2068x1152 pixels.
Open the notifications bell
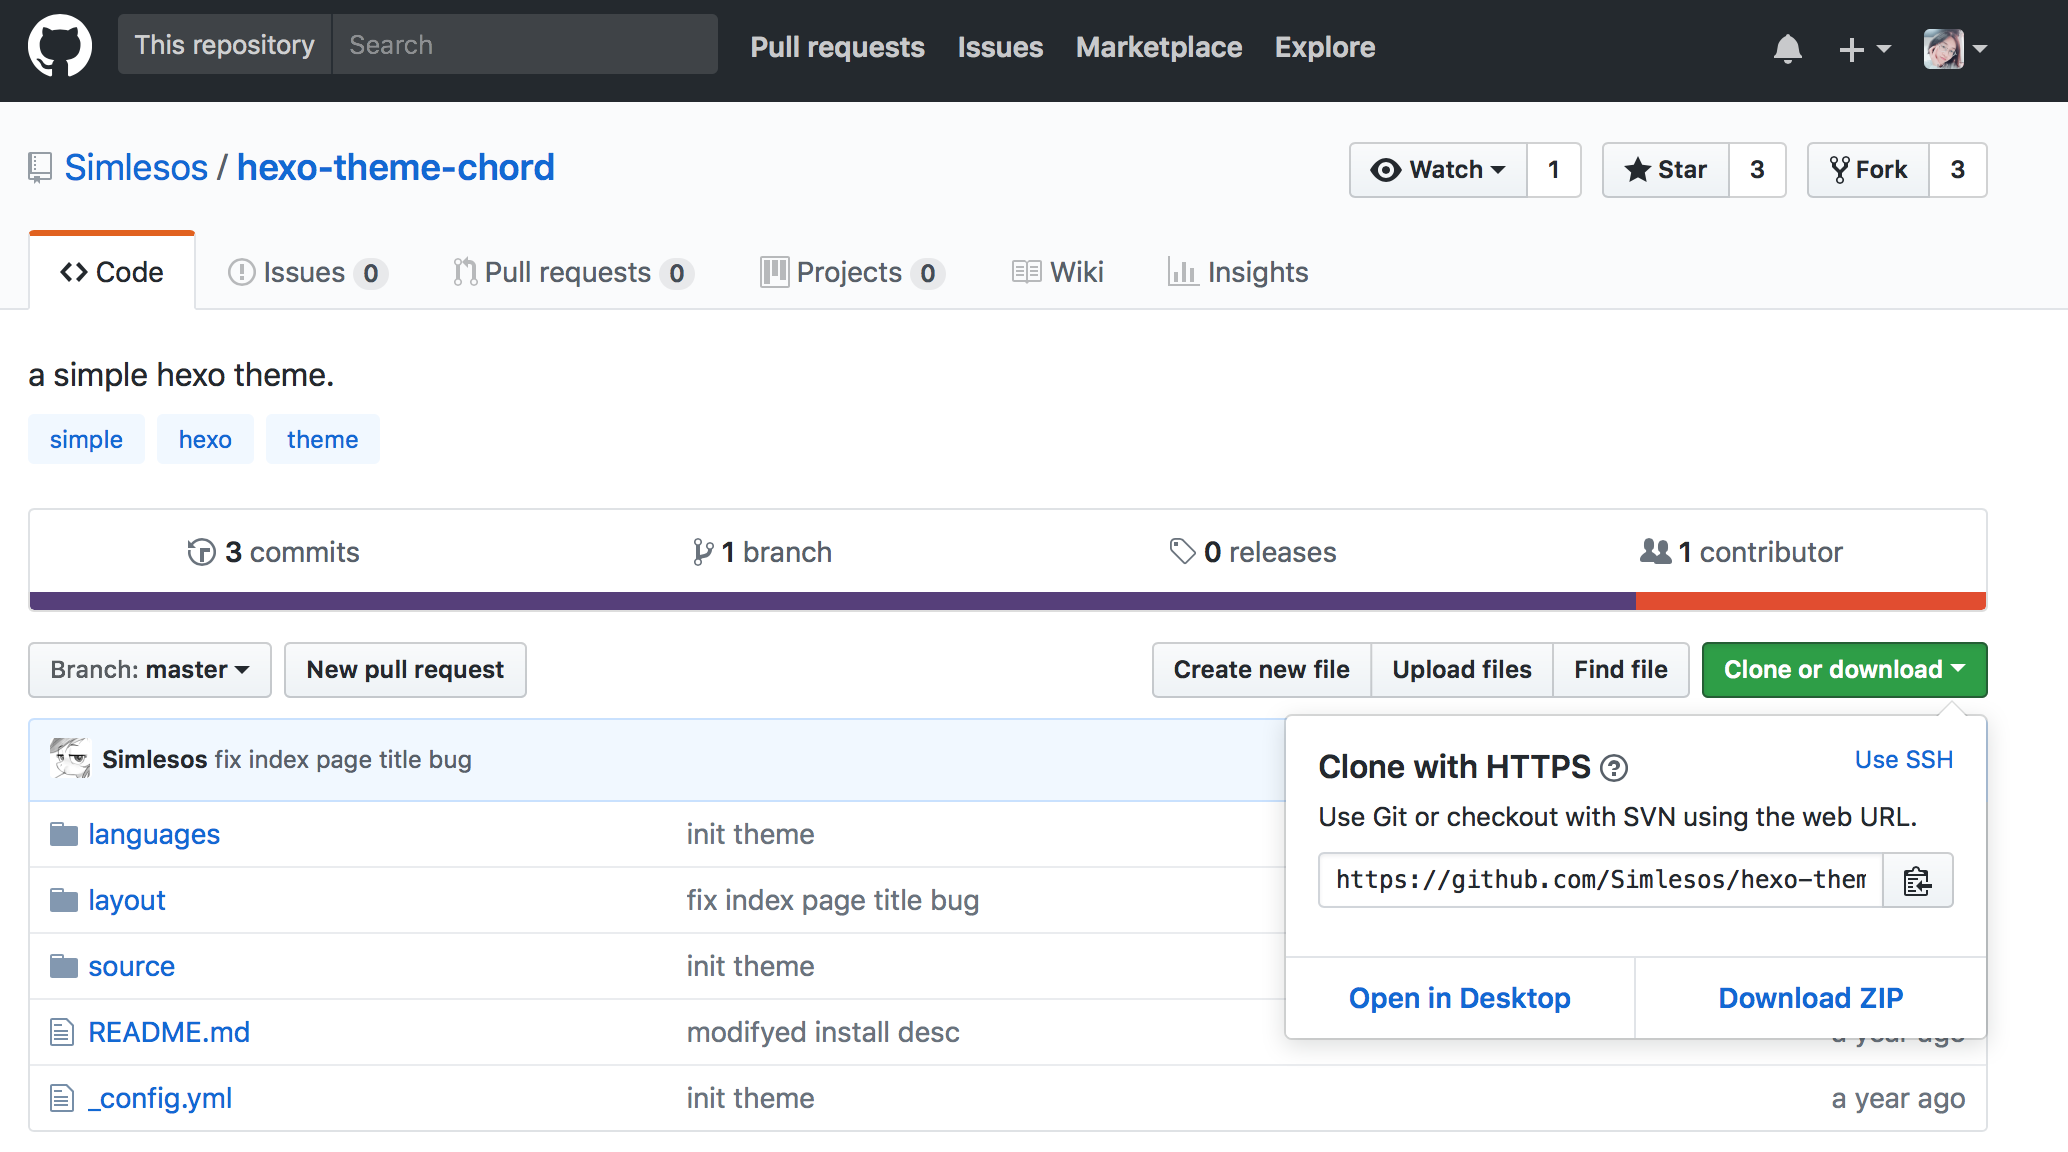(x=1787, y=48)
